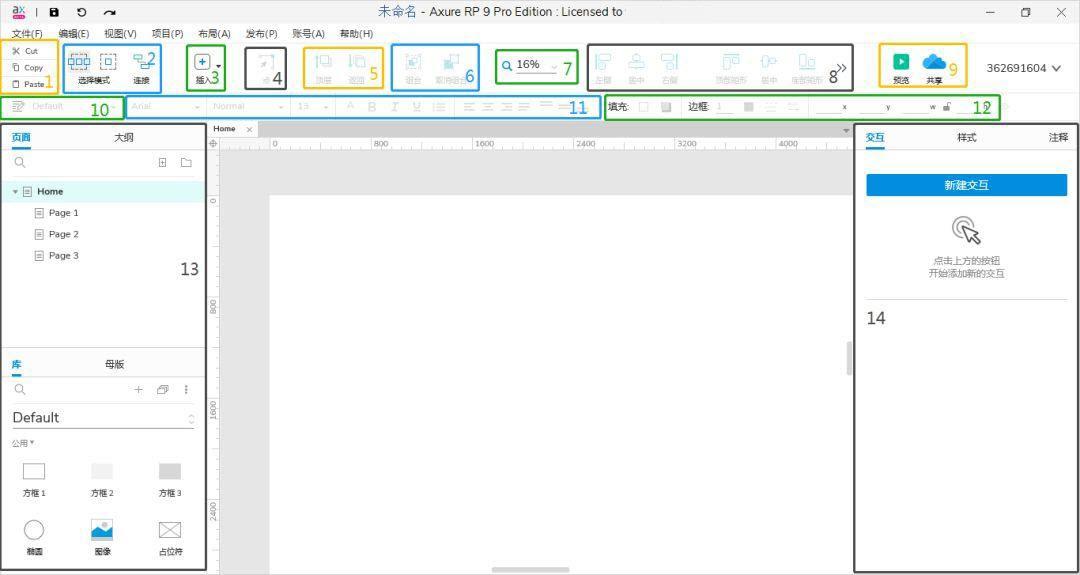1080x575 pixels.
Task: Click the 共享 cloud share button
Action: [934, 61]
